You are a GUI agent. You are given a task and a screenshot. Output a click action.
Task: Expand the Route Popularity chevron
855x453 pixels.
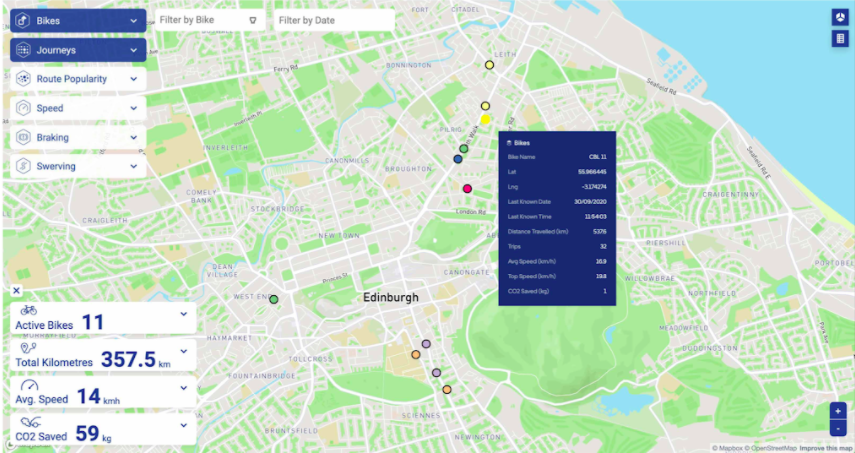point(134,79)
